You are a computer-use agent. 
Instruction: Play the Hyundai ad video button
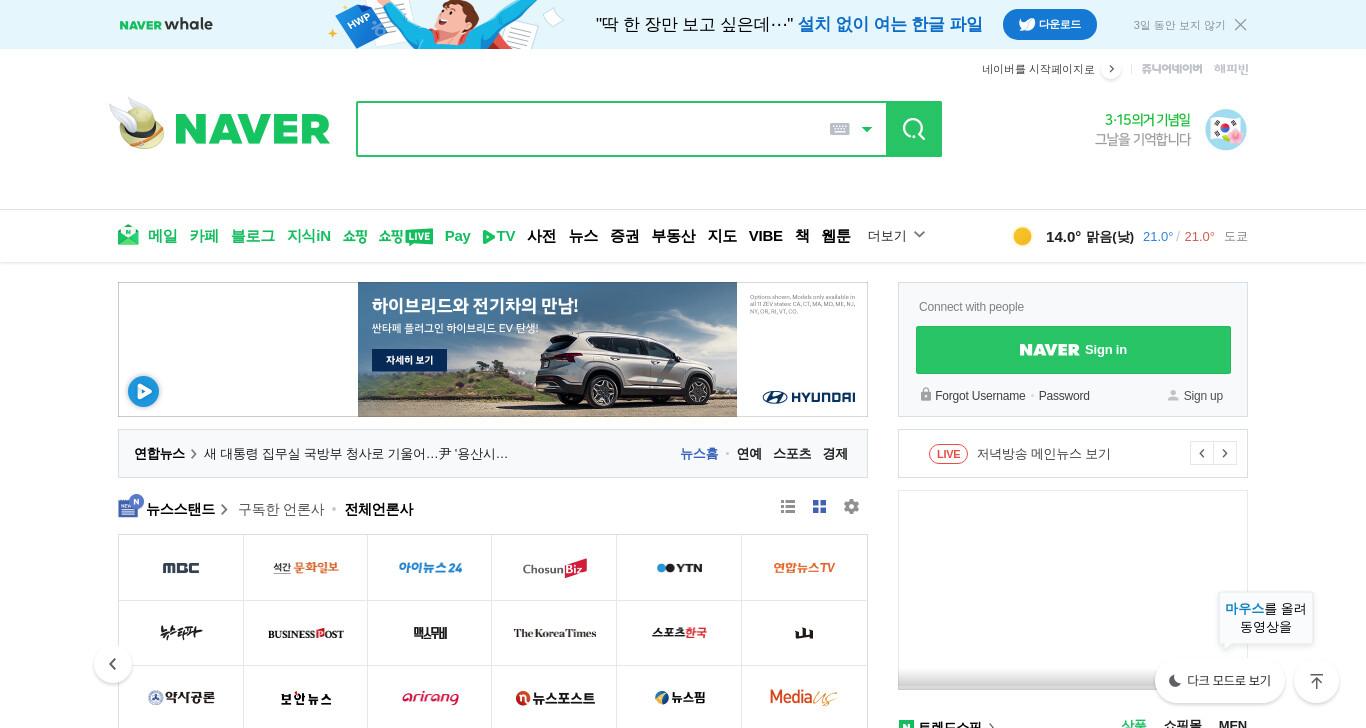[x=143, y=391]
